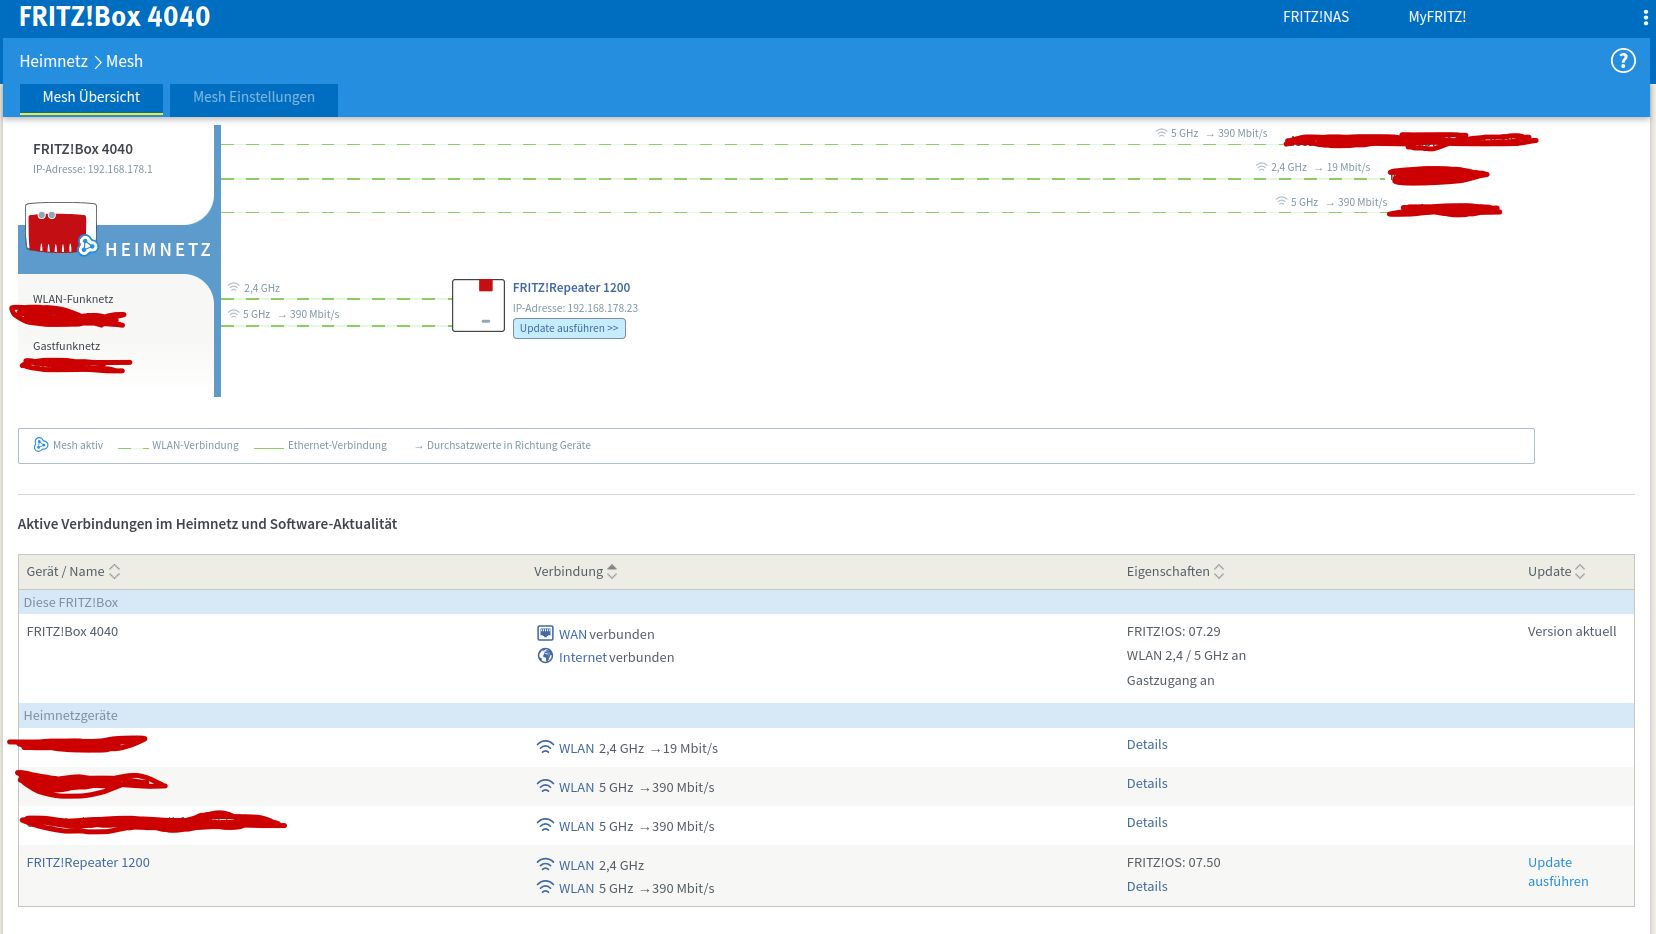The height and width of the screenshot is (934, 1656).
Task: Click the 'IP-Adresse: 192.168.178.23' text
Action: click(x=575, y=309)
